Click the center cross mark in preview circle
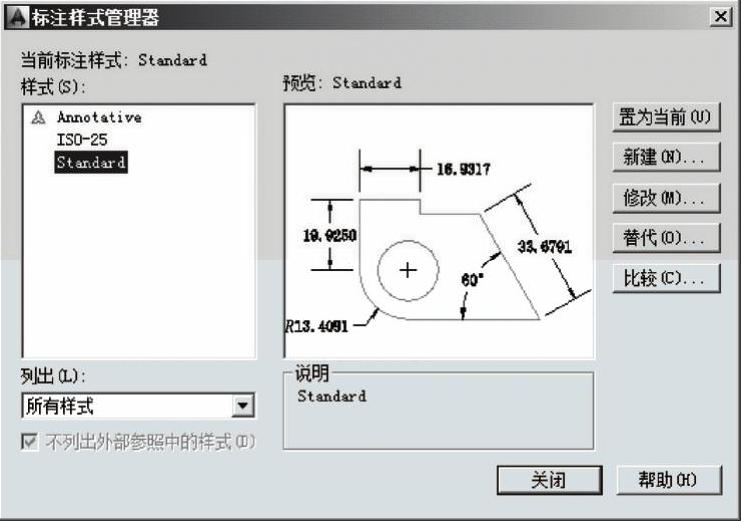Viewport: 741px width, 521px height. 407,270
